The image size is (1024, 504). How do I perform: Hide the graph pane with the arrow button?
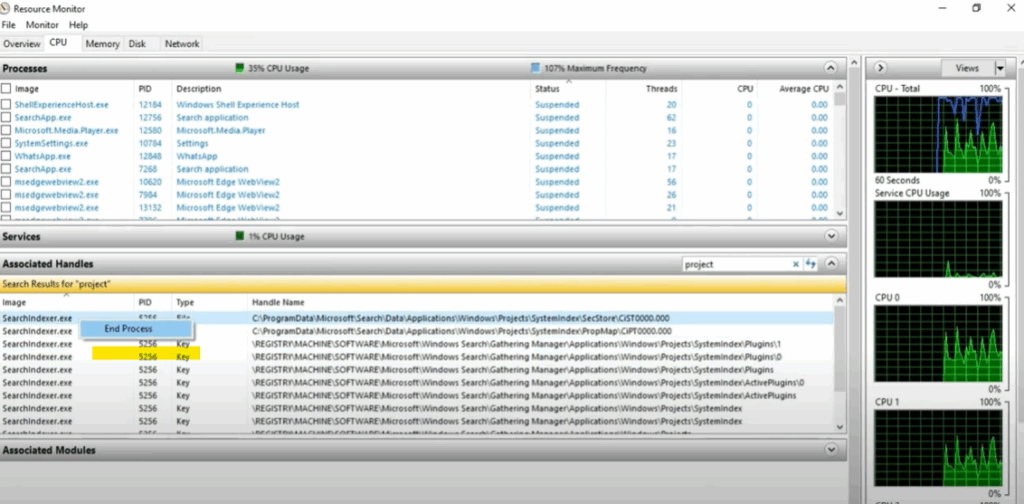(881, 68)
